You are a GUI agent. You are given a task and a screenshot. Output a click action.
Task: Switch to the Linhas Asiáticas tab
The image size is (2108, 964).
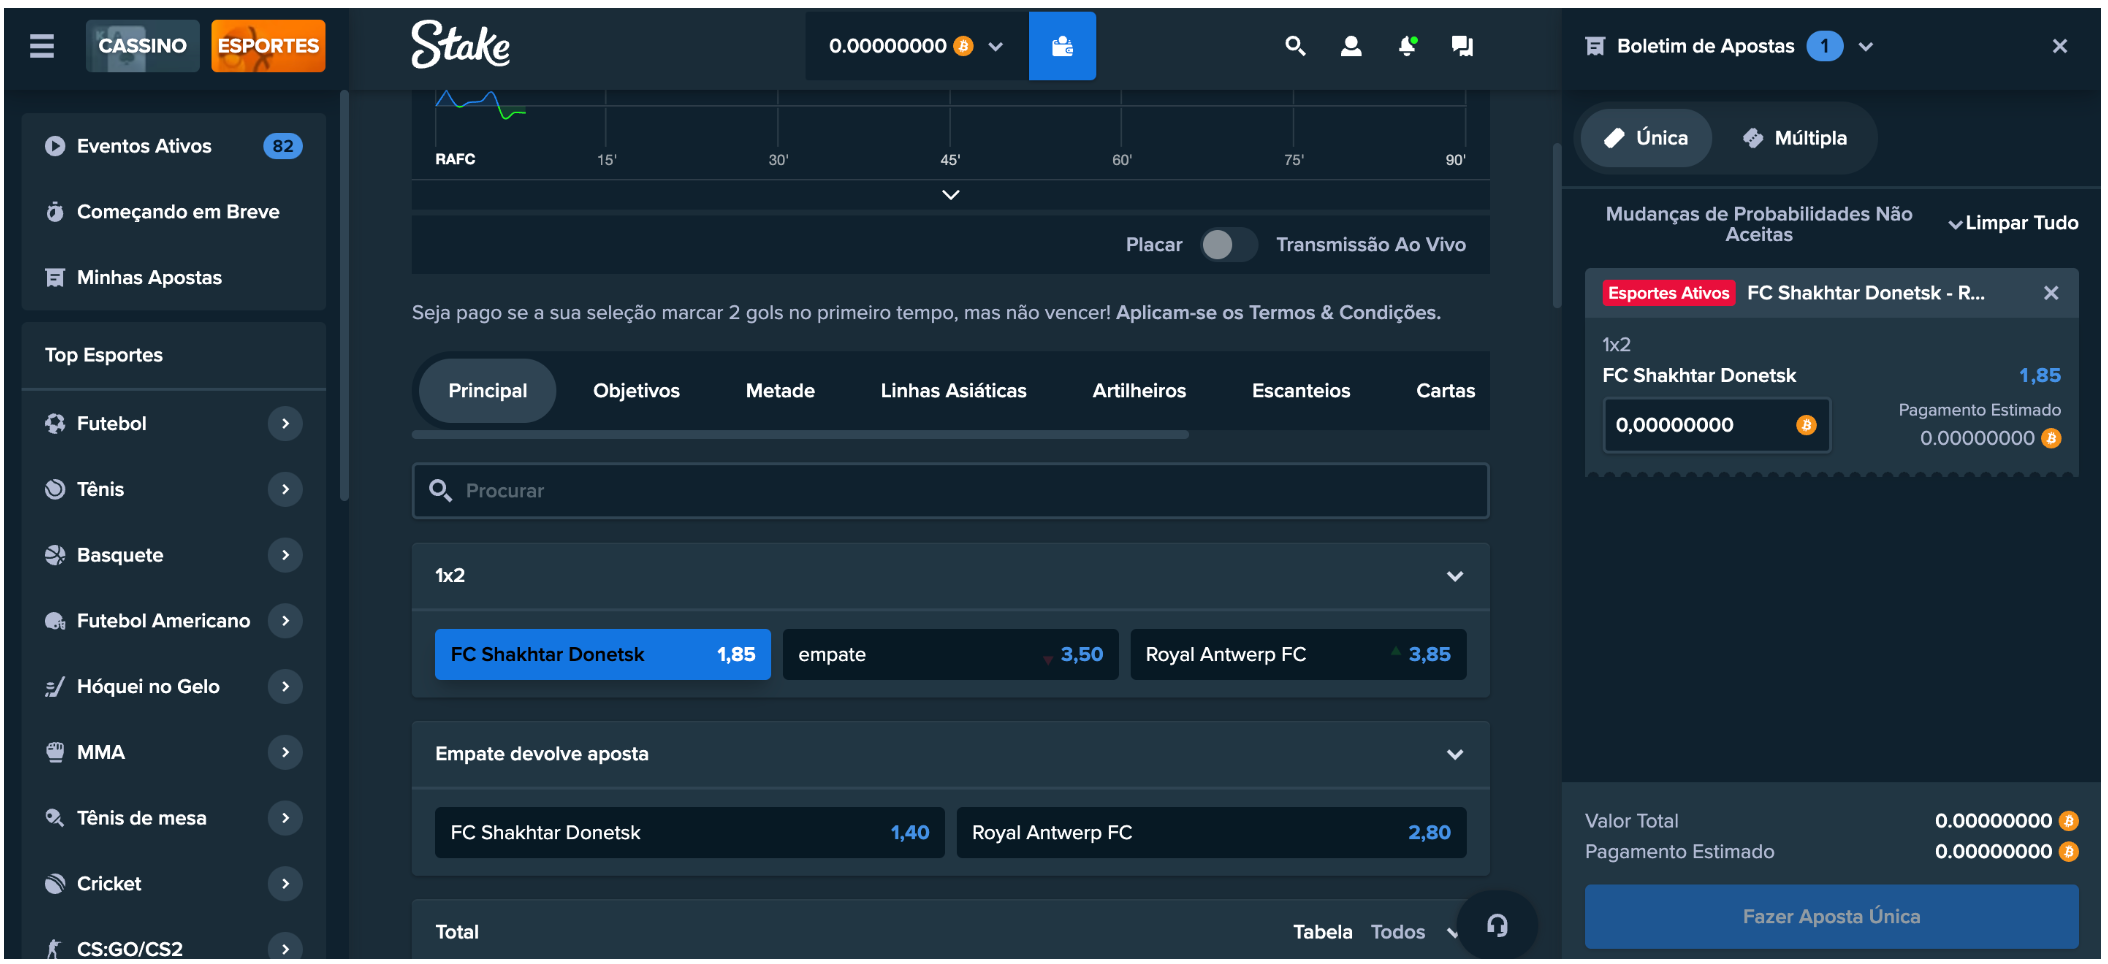tap(954, 391)
